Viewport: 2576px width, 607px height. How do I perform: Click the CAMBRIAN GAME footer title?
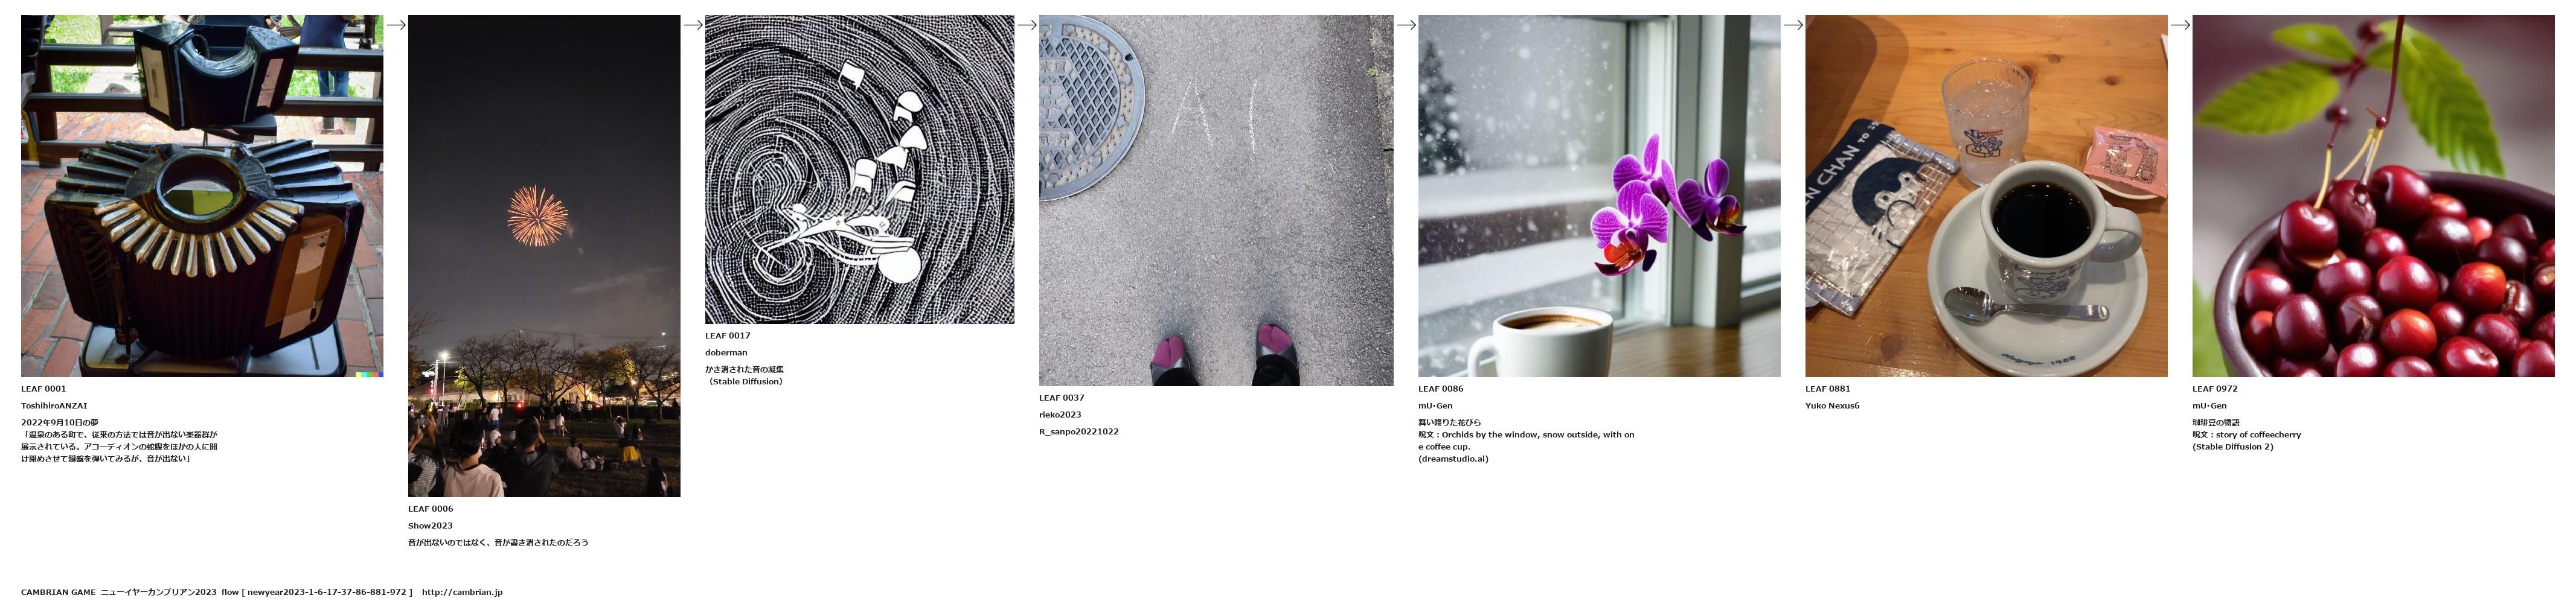(x=58, y=592)
